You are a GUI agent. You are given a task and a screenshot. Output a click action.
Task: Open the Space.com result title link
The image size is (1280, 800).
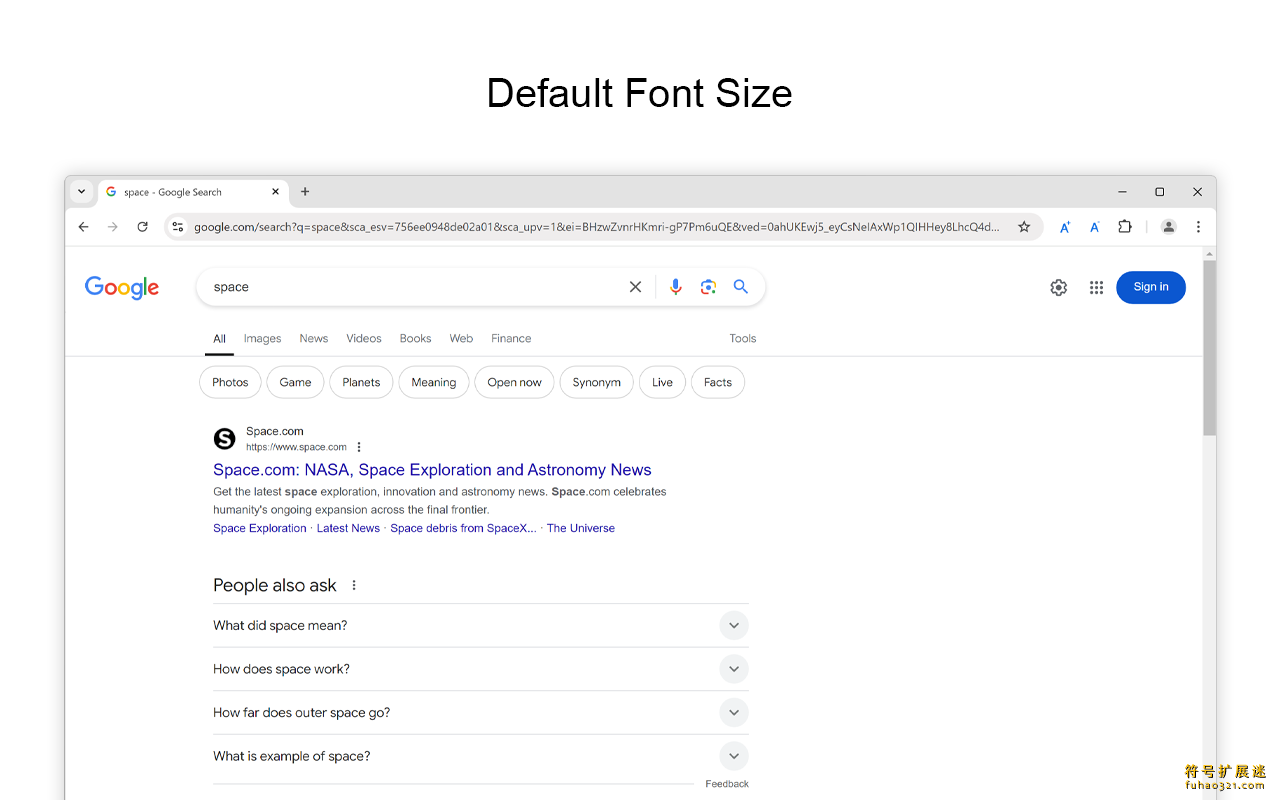point(432,470)
